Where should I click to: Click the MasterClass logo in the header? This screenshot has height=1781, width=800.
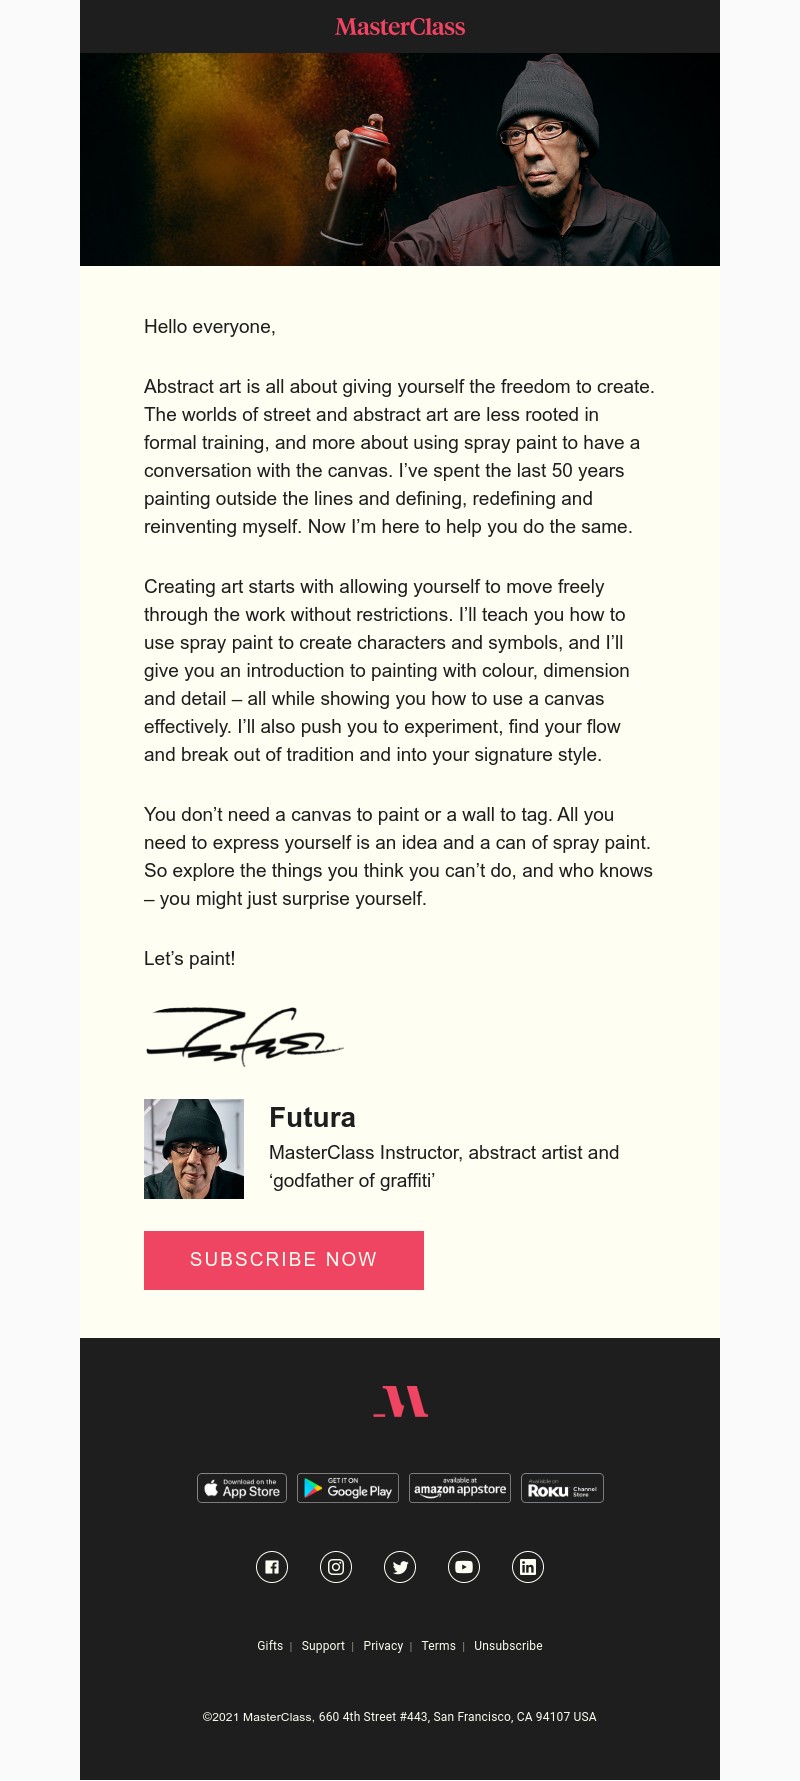(x=400, y=27)
